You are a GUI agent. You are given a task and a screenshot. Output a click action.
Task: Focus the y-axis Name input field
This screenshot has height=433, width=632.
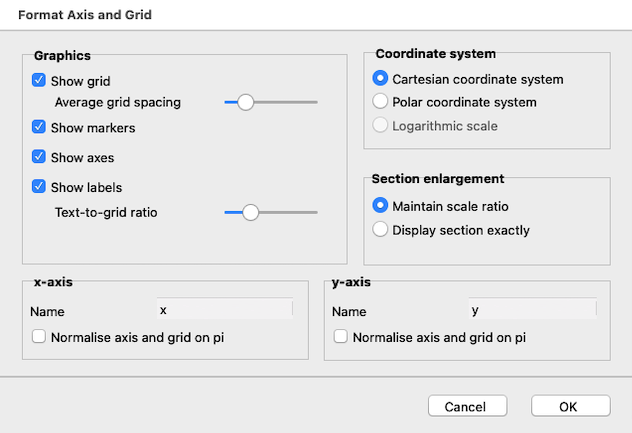pyautogui.click(x=533, y=311)
